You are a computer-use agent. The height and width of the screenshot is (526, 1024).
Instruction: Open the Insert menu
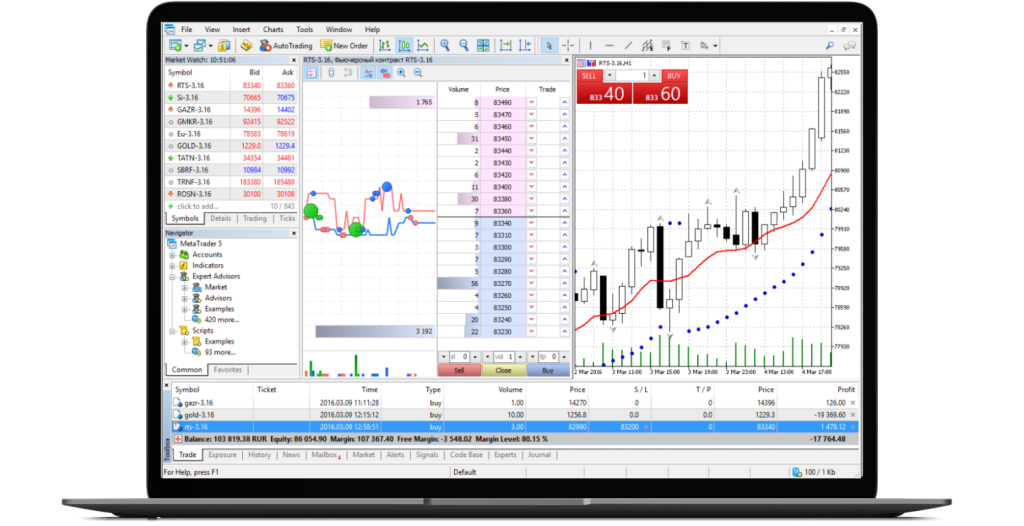click(x=241, y=29)
